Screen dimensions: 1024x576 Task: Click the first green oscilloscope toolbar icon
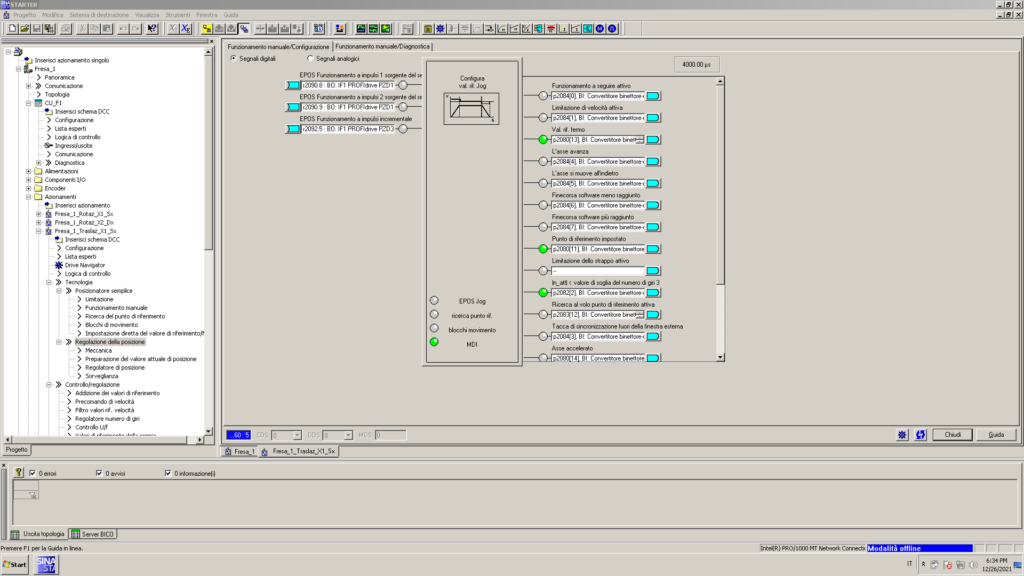[361, 29]
